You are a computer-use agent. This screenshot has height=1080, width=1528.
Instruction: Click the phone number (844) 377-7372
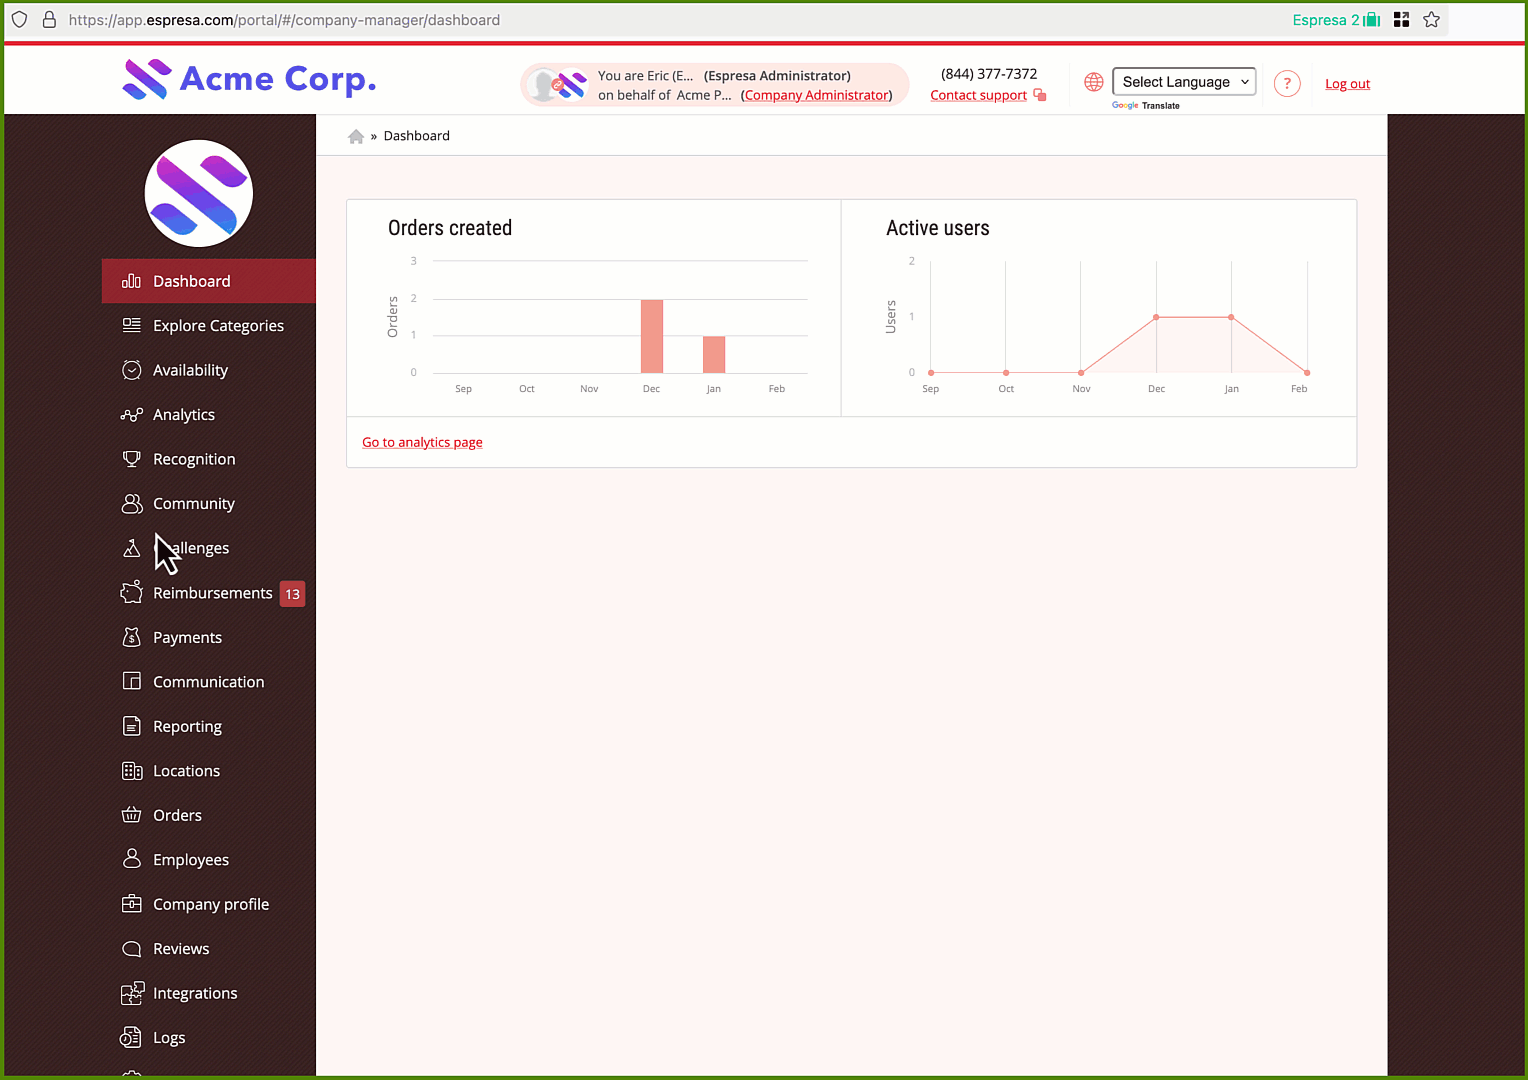pyautogui.click(x=989, y=74)
